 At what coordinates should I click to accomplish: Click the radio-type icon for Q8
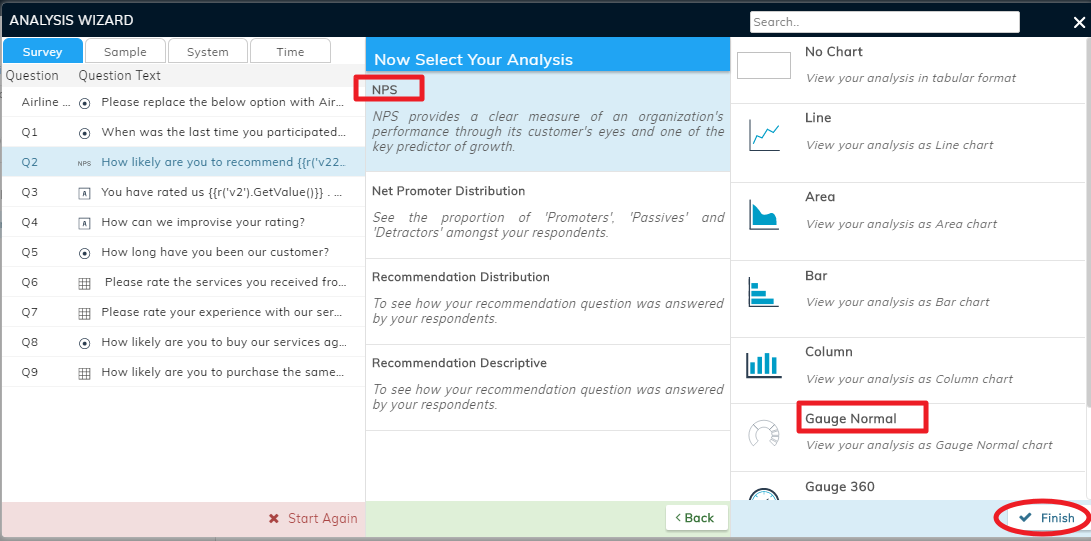[x=84, y=343]
